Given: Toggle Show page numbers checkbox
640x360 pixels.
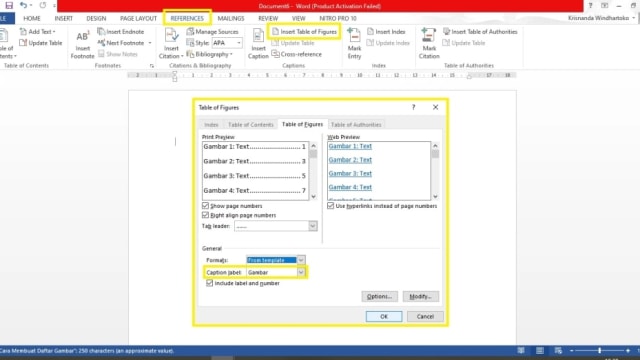Looking at the screenshot, I should 205,206.
